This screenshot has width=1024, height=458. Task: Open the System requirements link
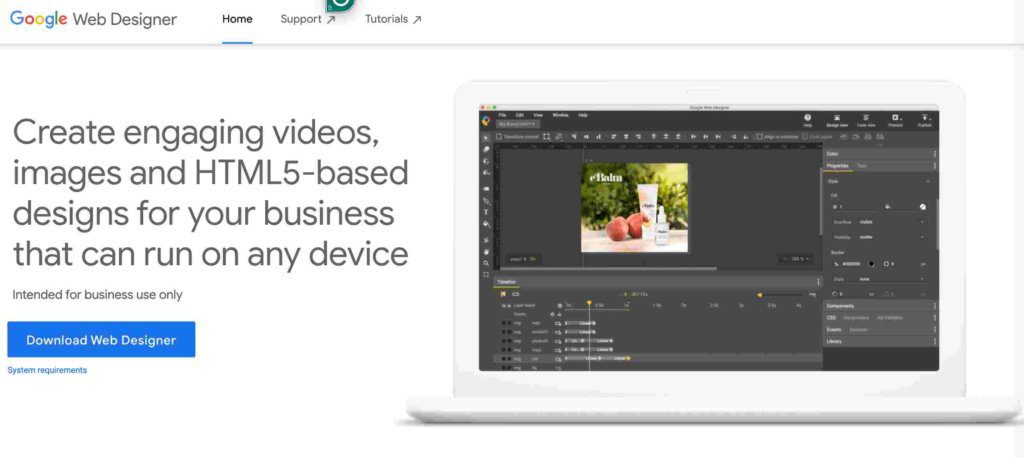(47, 370)
